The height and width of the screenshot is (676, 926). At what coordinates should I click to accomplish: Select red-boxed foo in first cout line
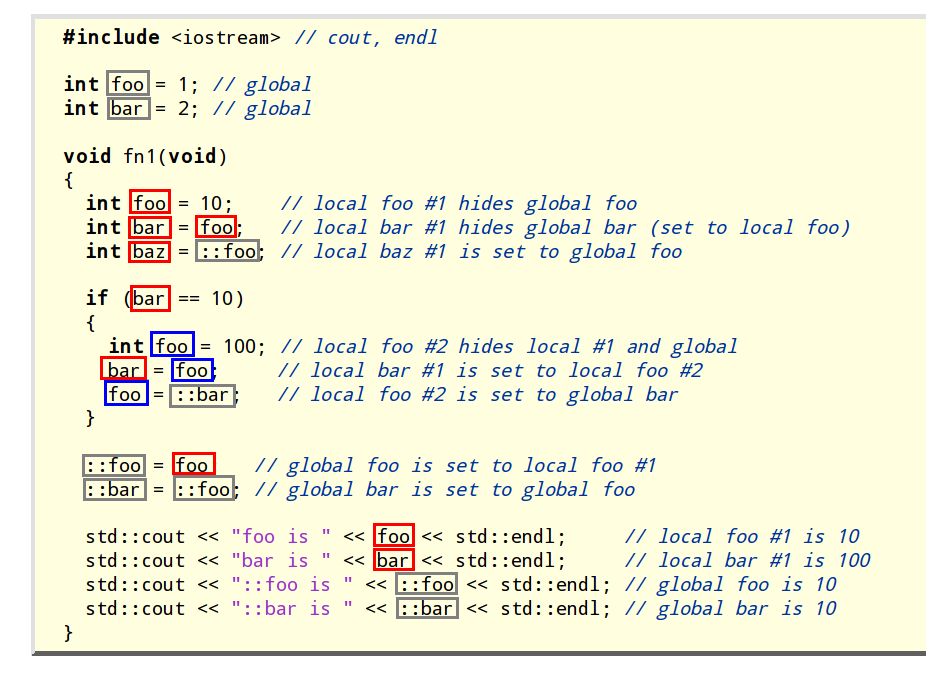click(x=393, y=537)
